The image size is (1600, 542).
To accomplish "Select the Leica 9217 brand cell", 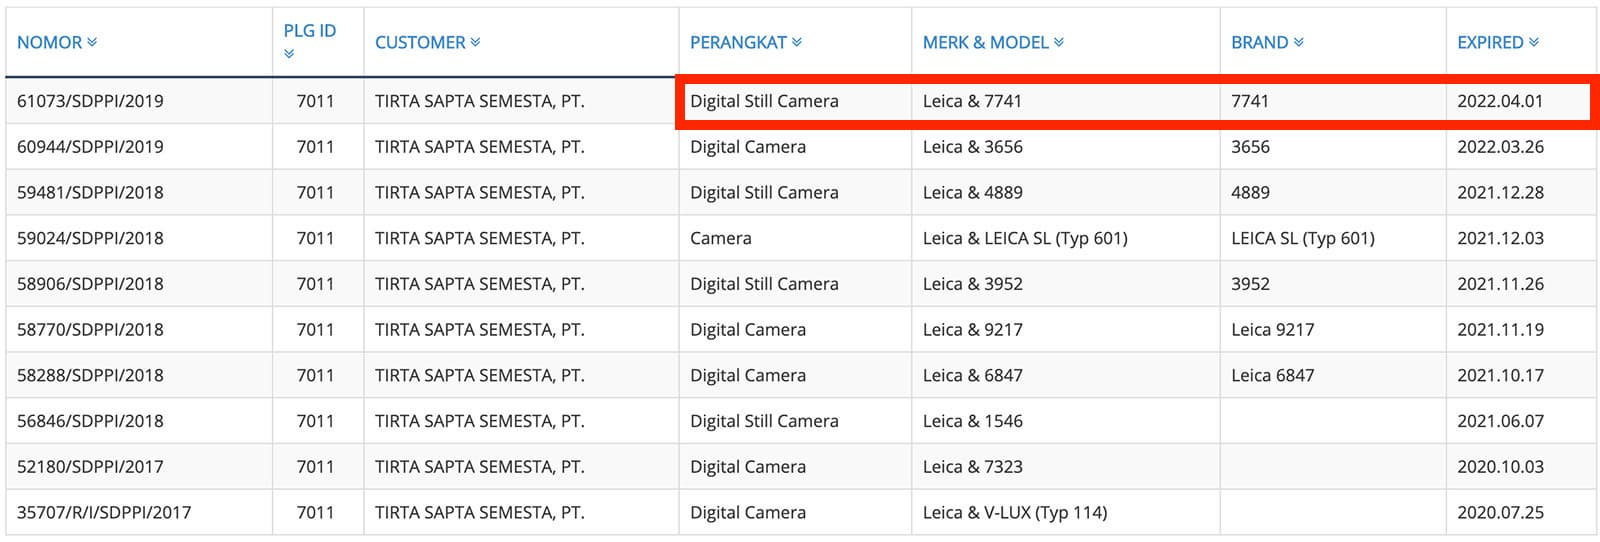I will (x=1272, y=329).
